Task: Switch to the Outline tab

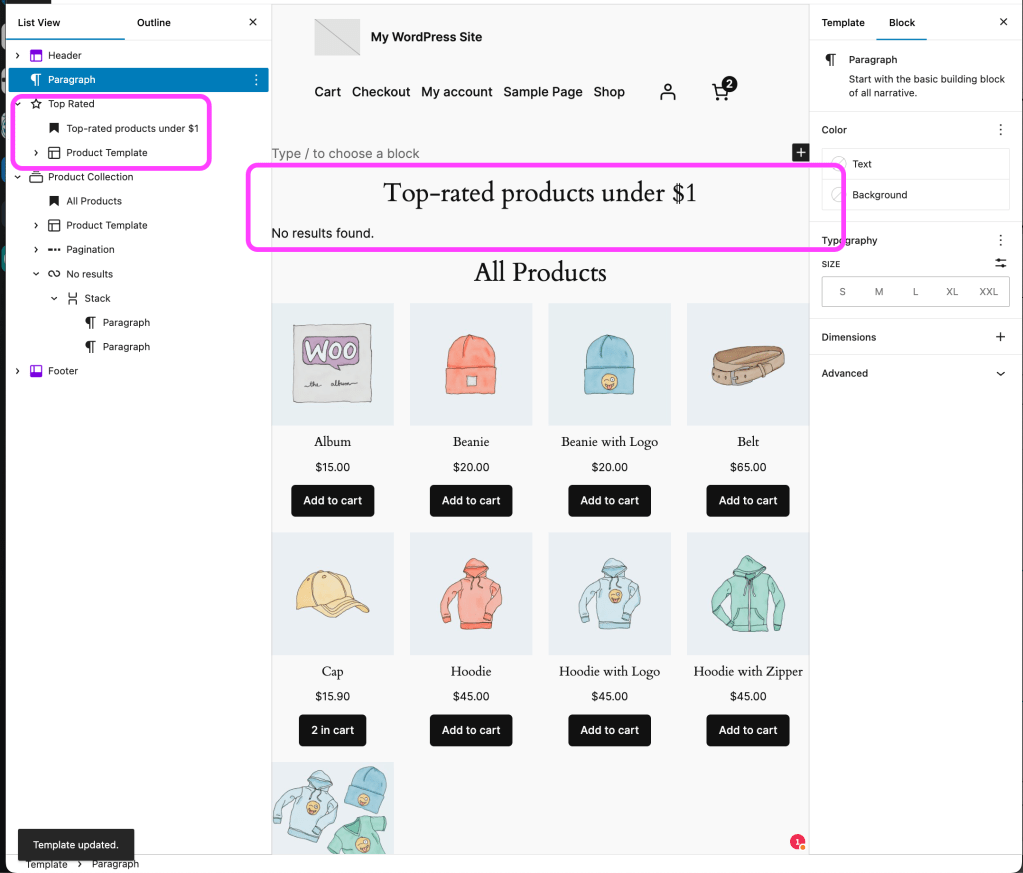Action: (x=153, y=22)
